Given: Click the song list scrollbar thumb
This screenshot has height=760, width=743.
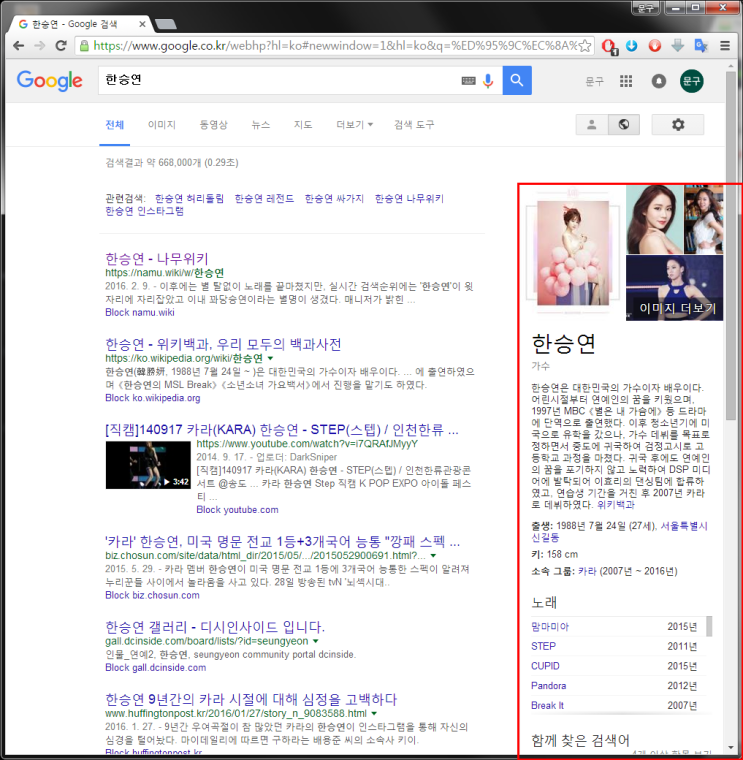Looking at the screenshot, I should coord(709,626).
